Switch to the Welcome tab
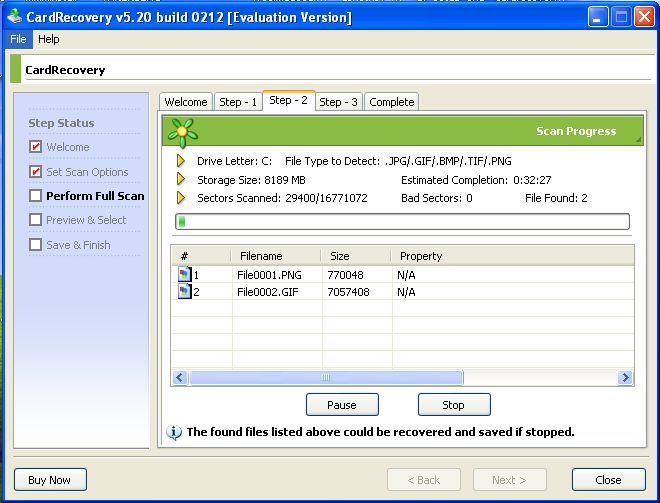This screenshot has width=660, height=503. (x=186, y=102)
